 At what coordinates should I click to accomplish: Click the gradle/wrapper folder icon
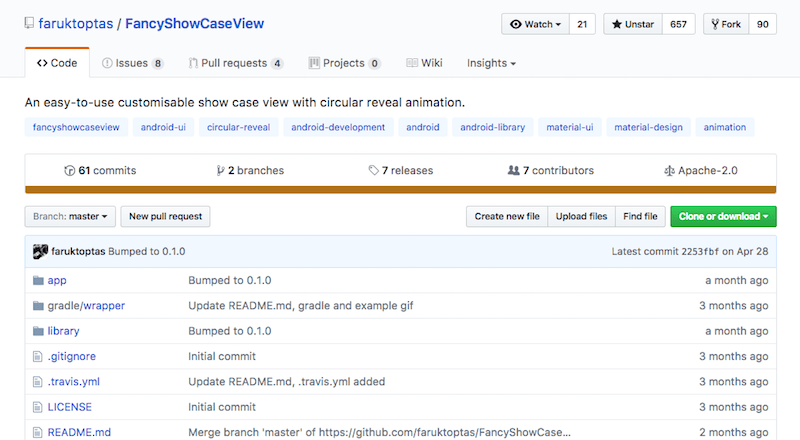pyautogui.click(x=38, y=306)
